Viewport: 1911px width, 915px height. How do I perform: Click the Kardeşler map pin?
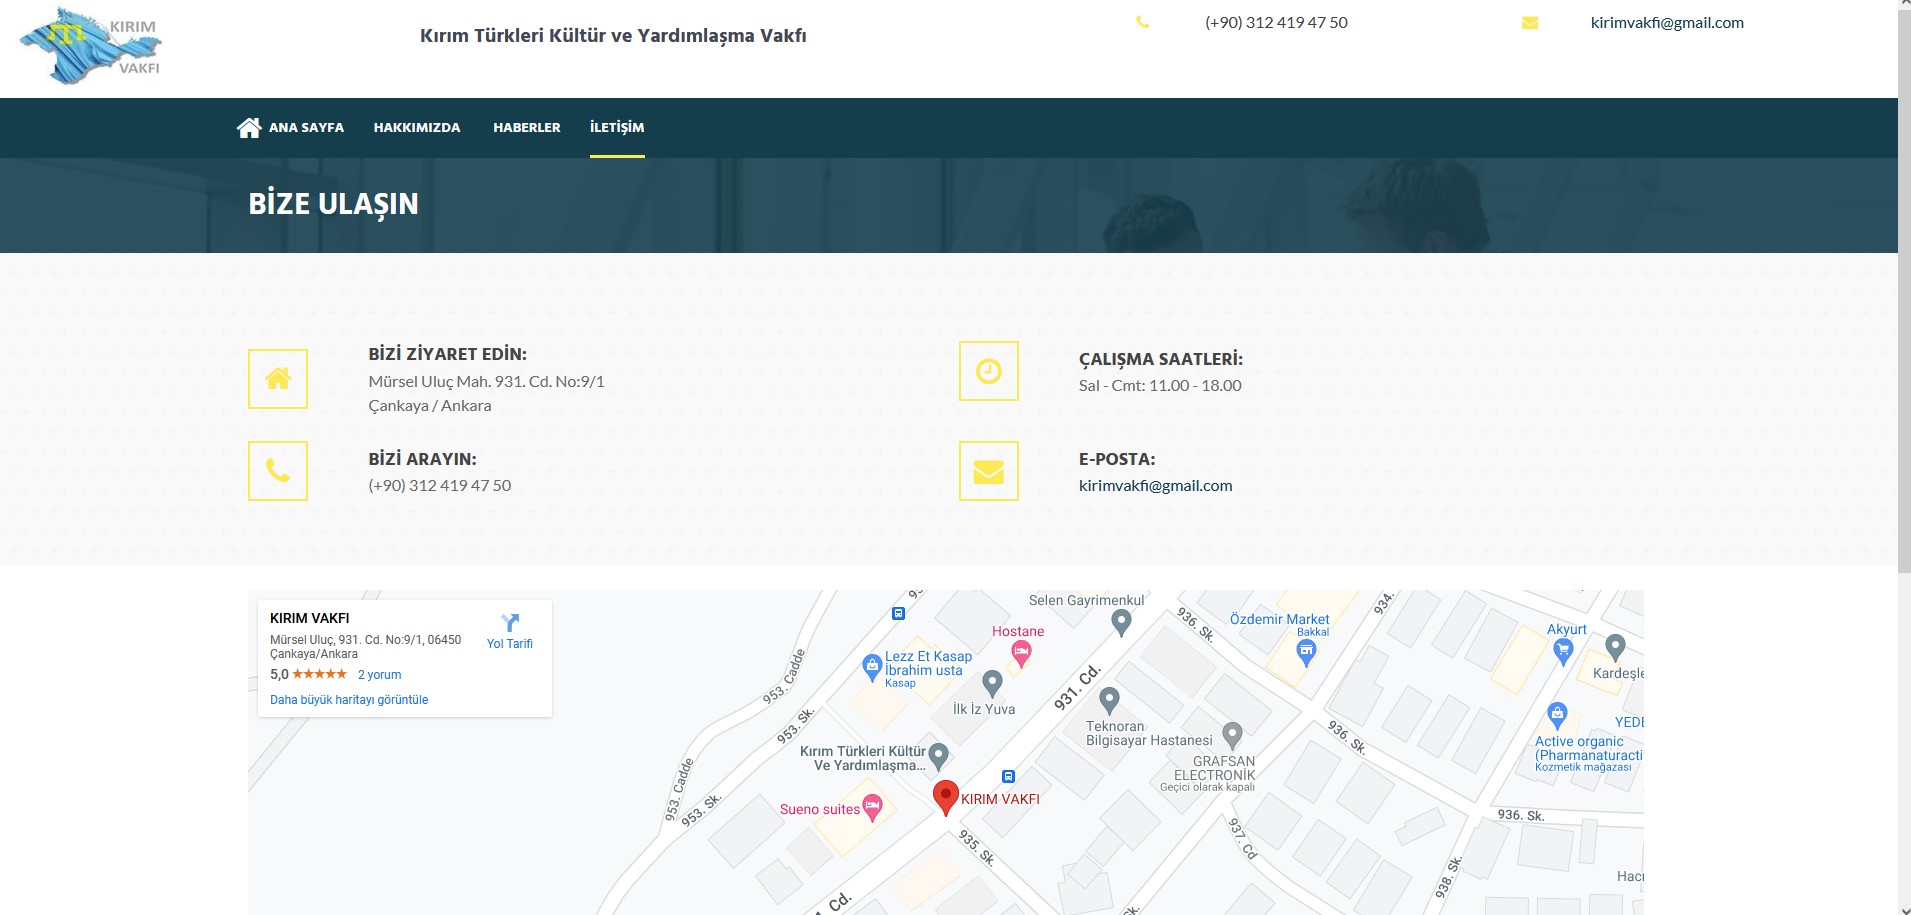(1615, 647)
